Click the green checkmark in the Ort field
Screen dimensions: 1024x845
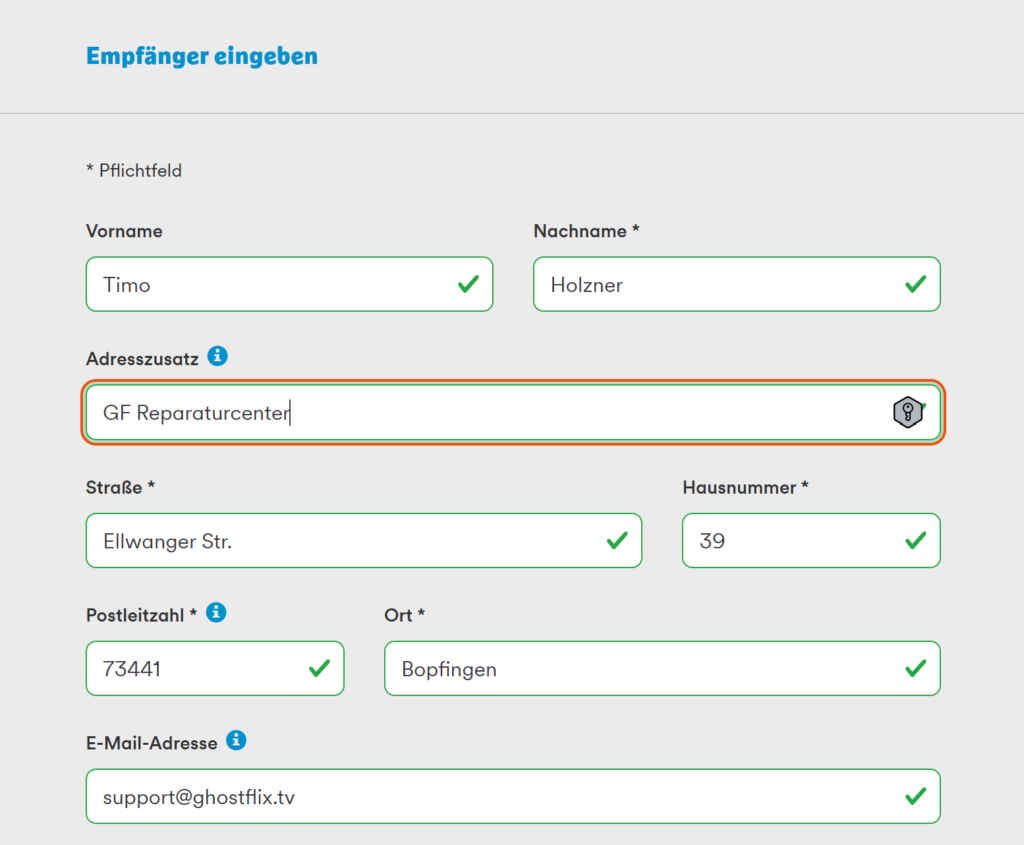point(915,669)
